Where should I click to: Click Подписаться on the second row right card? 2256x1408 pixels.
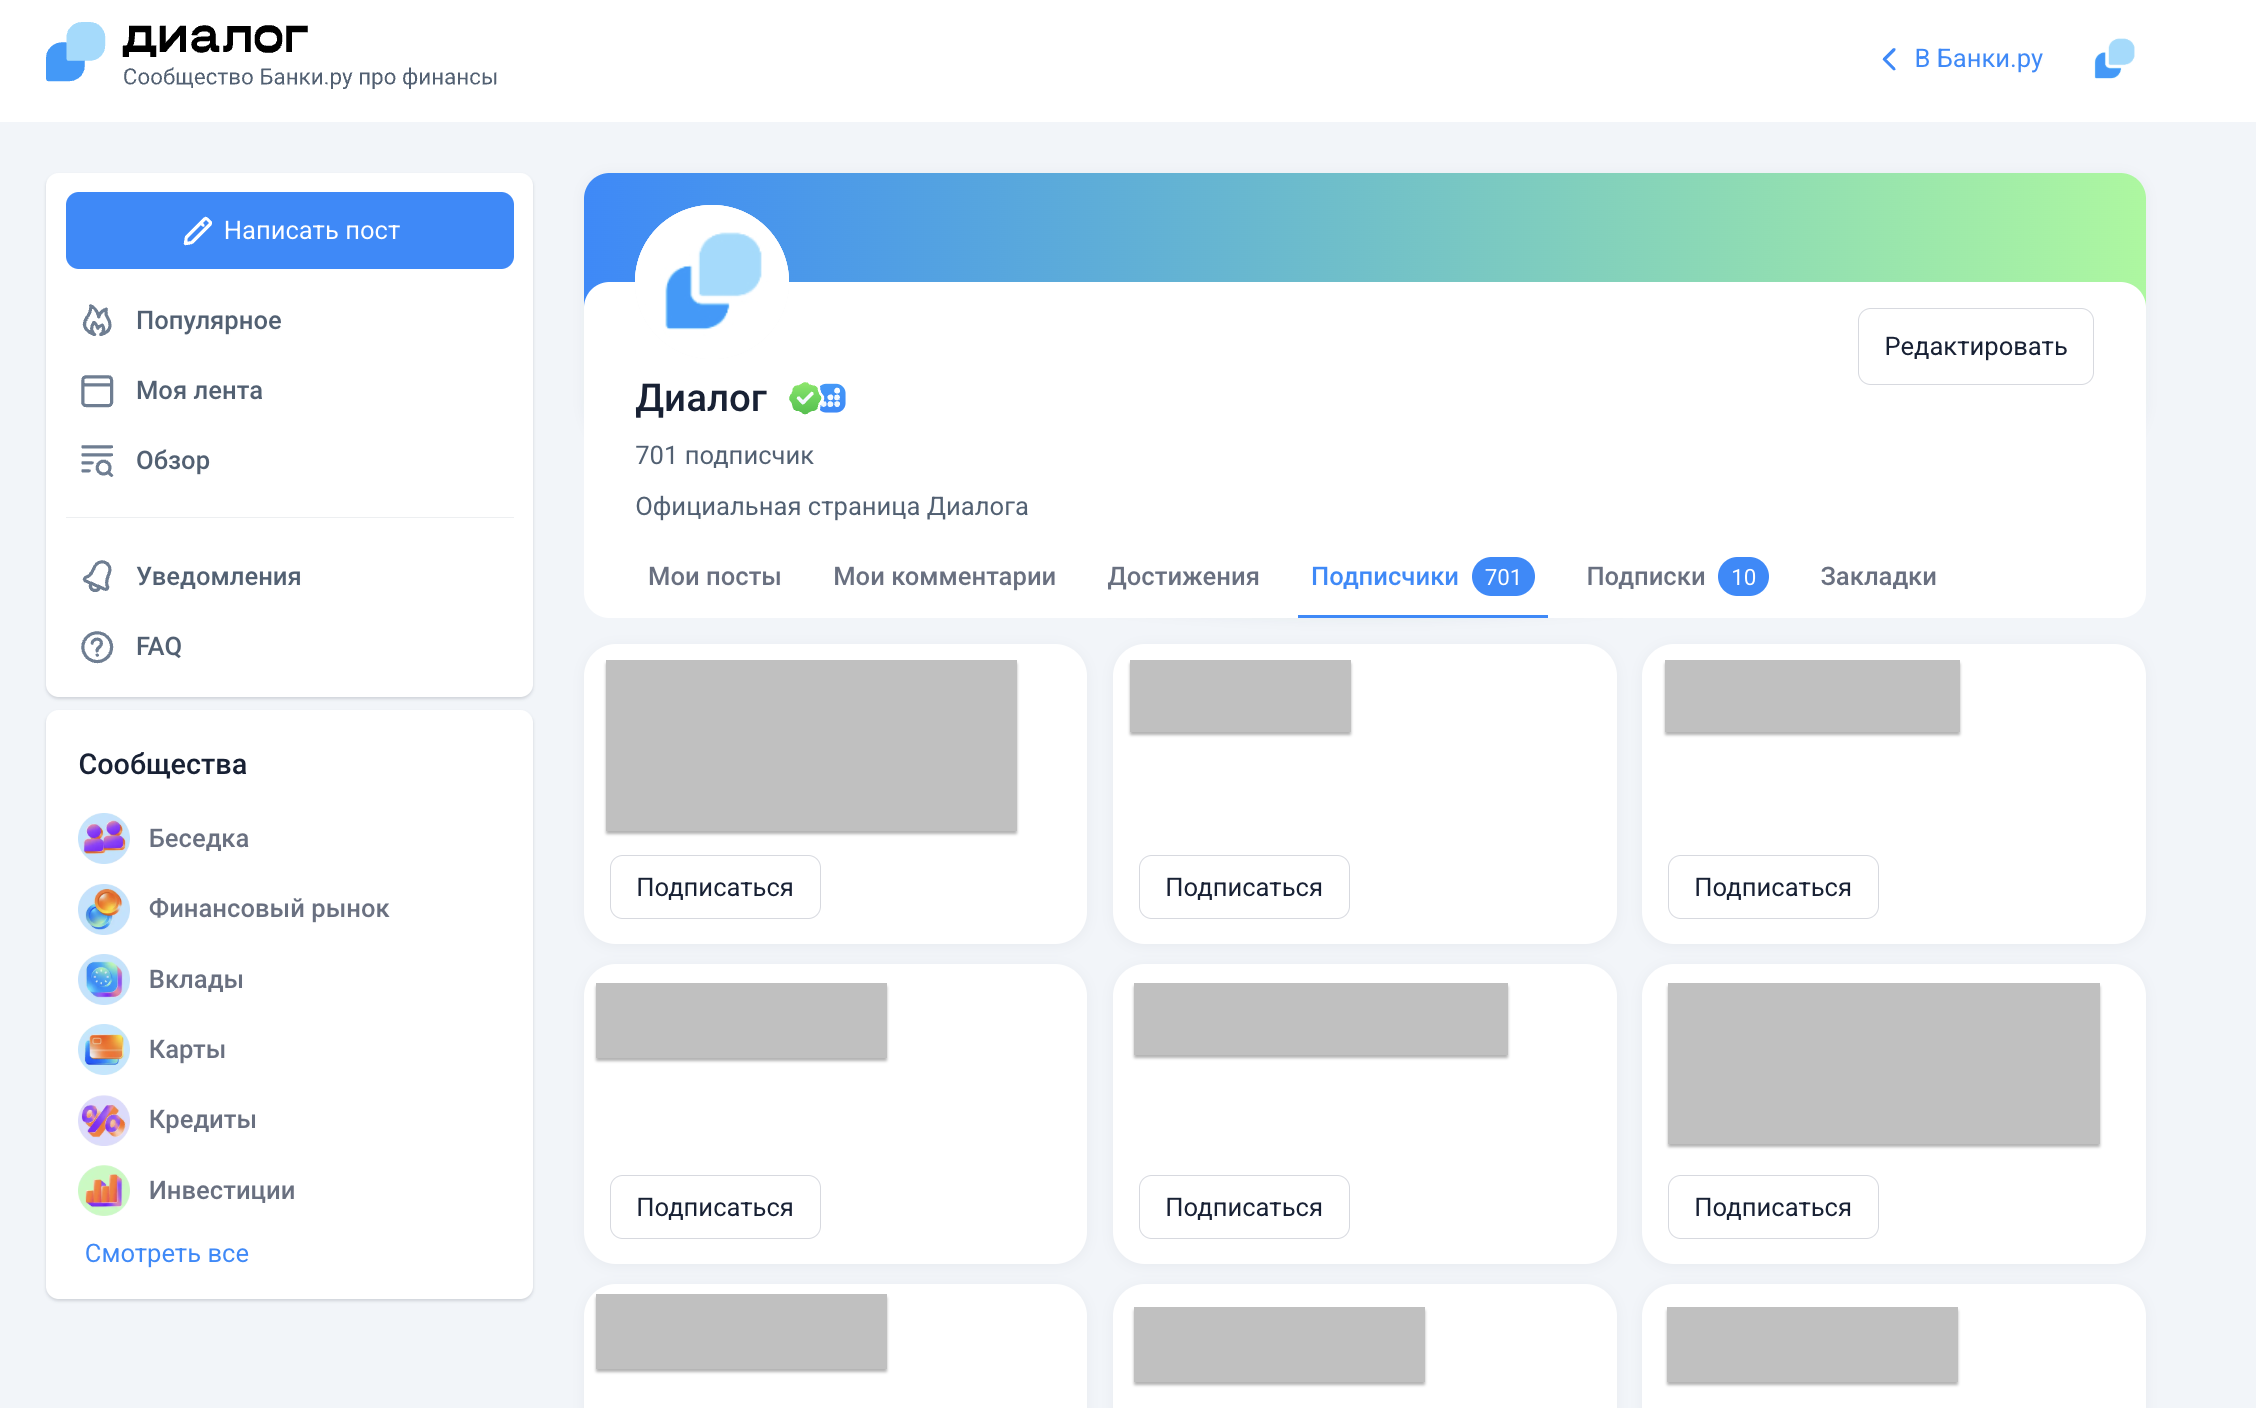[1773, 1208]
